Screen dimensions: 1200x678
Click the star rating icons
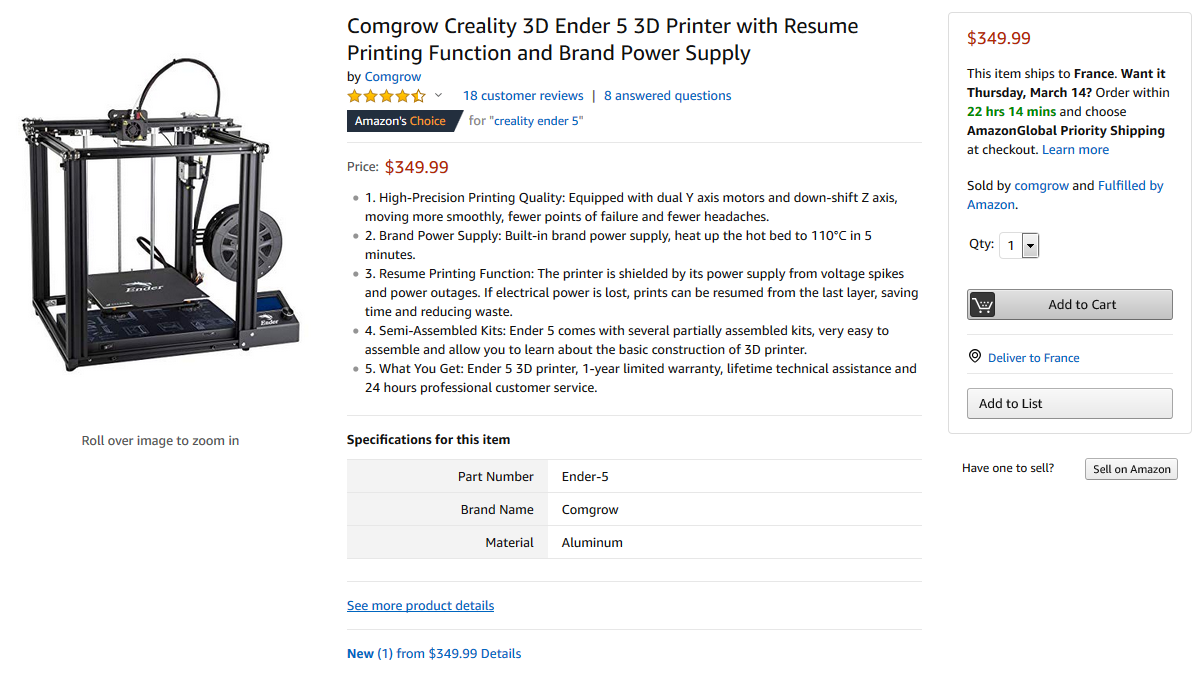pos(386,96)
